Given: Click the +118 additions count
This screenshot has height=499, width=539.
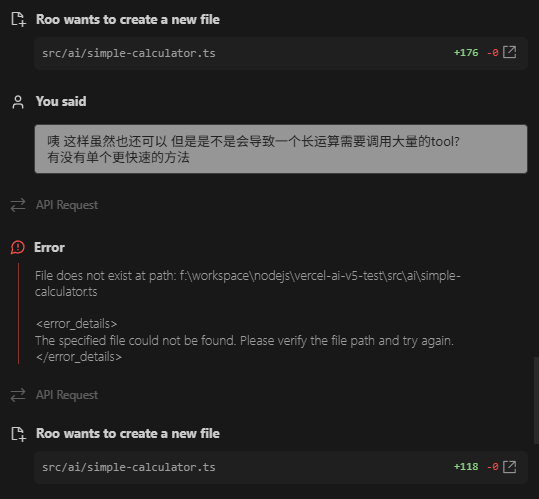Looking at the screenshot, I should pos(466,467).
